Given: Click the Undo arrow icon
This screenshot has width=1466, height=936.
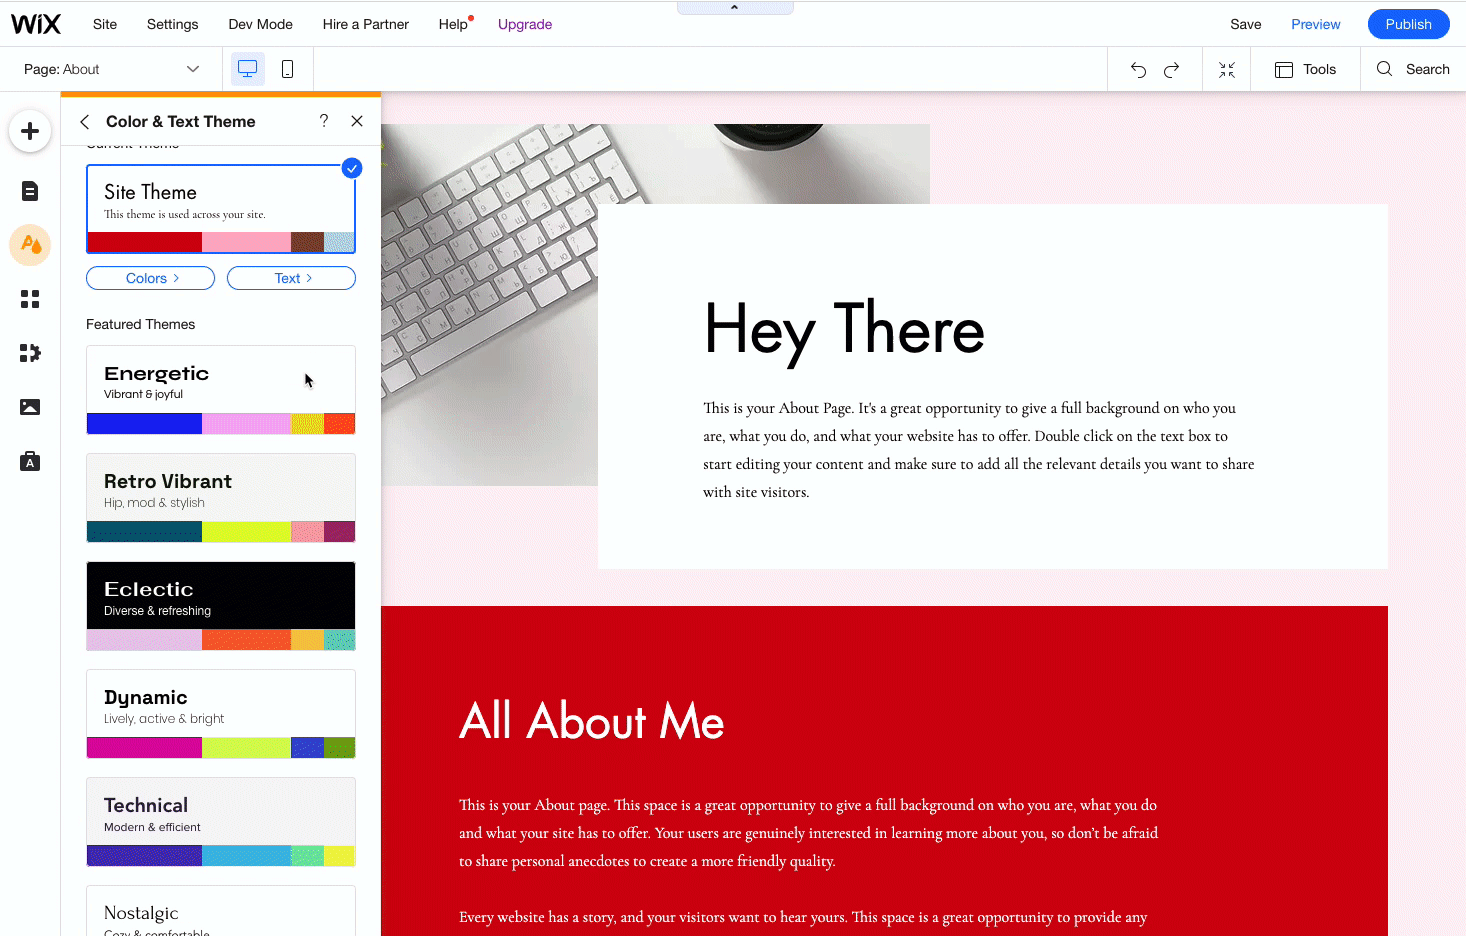Looking at the screenshot, I should [1138, 69].
